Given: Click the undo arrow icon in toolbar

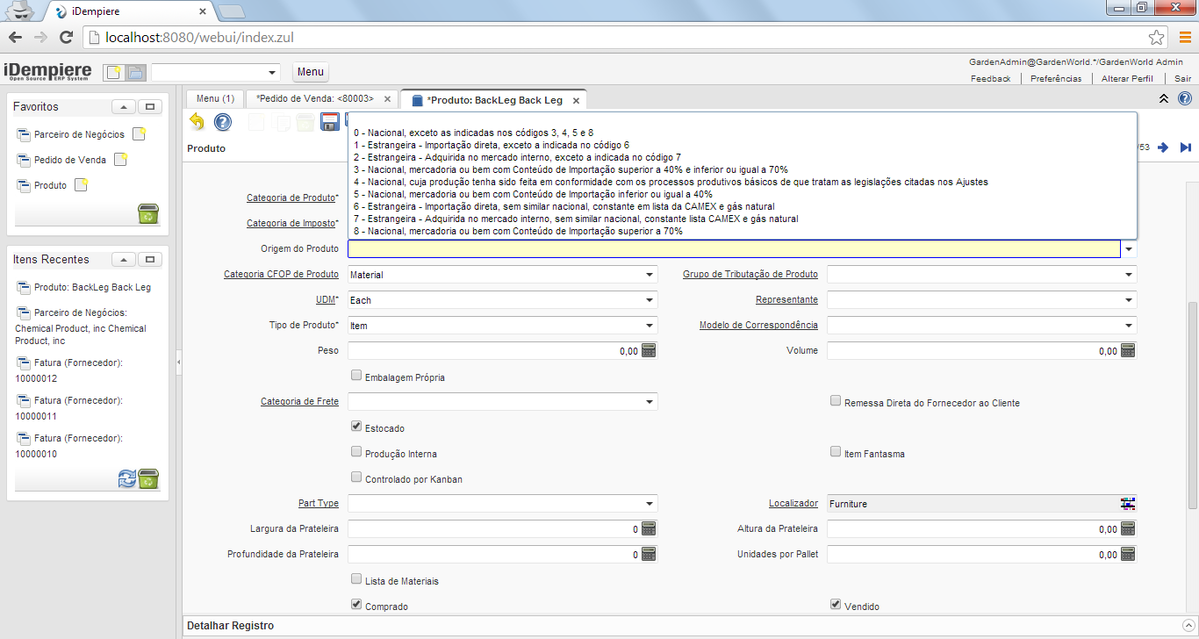Looking at the screenshot, I should pyautogui.click(x=196, y=122).
